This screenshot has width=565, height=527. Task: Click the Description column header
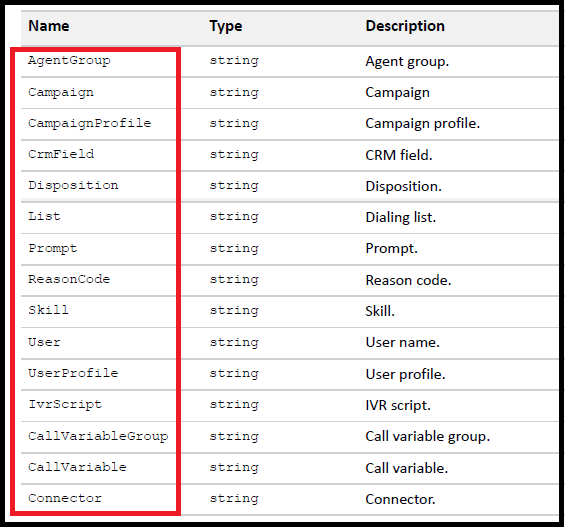click(x=405, y=26)
